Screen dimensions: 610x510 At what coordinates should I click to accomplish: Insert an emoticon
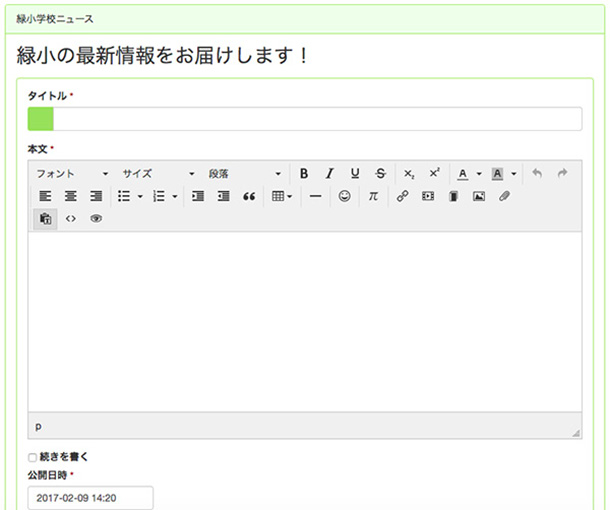(344, 196)
